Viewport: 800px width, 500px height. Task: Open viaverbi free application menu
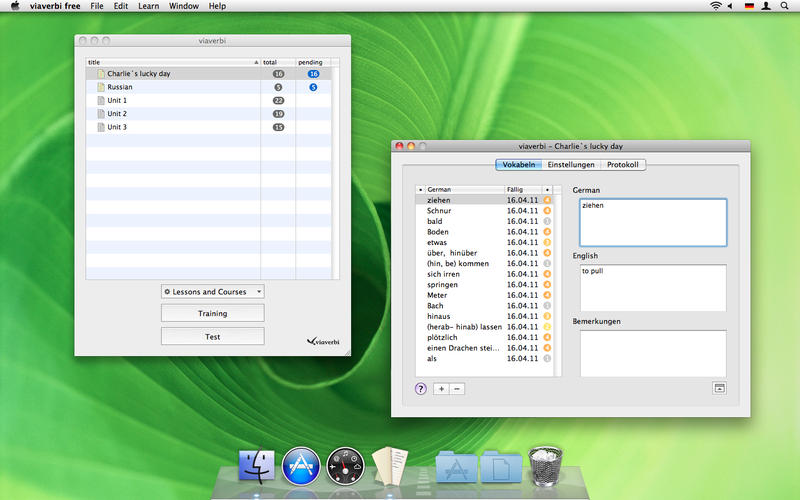[x=55, y=6]
